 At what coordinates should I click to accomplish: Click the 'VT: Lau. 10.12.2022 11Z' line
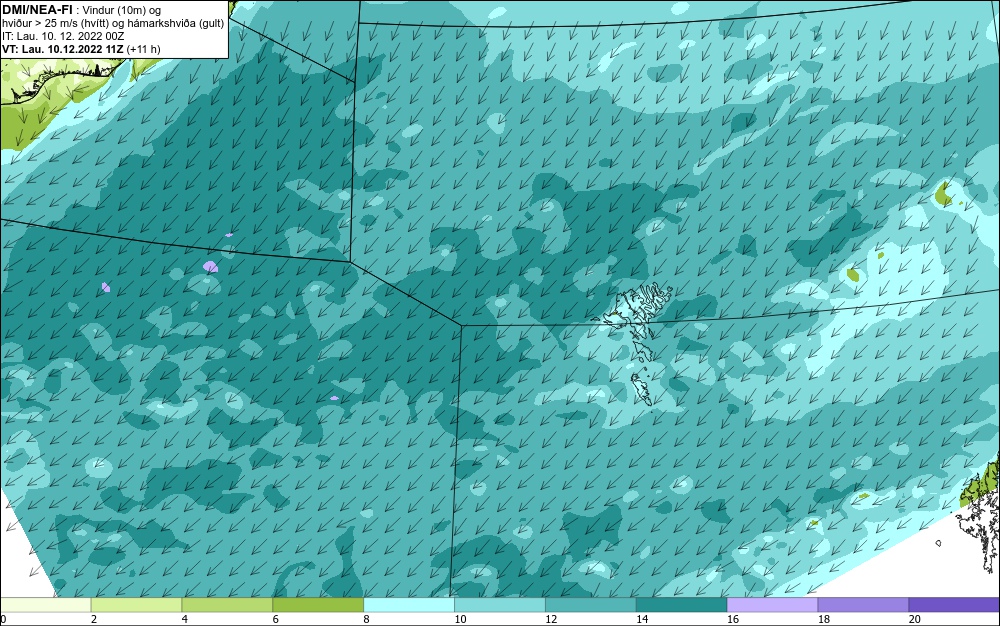[x=63, y=49]
